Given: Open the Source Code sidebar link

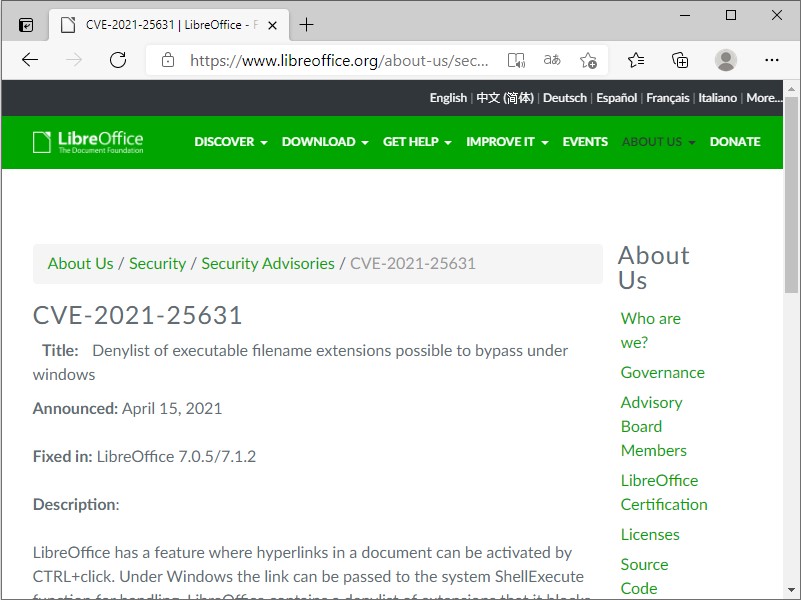Looking at the screenshot, I should [x=644, y=576].
